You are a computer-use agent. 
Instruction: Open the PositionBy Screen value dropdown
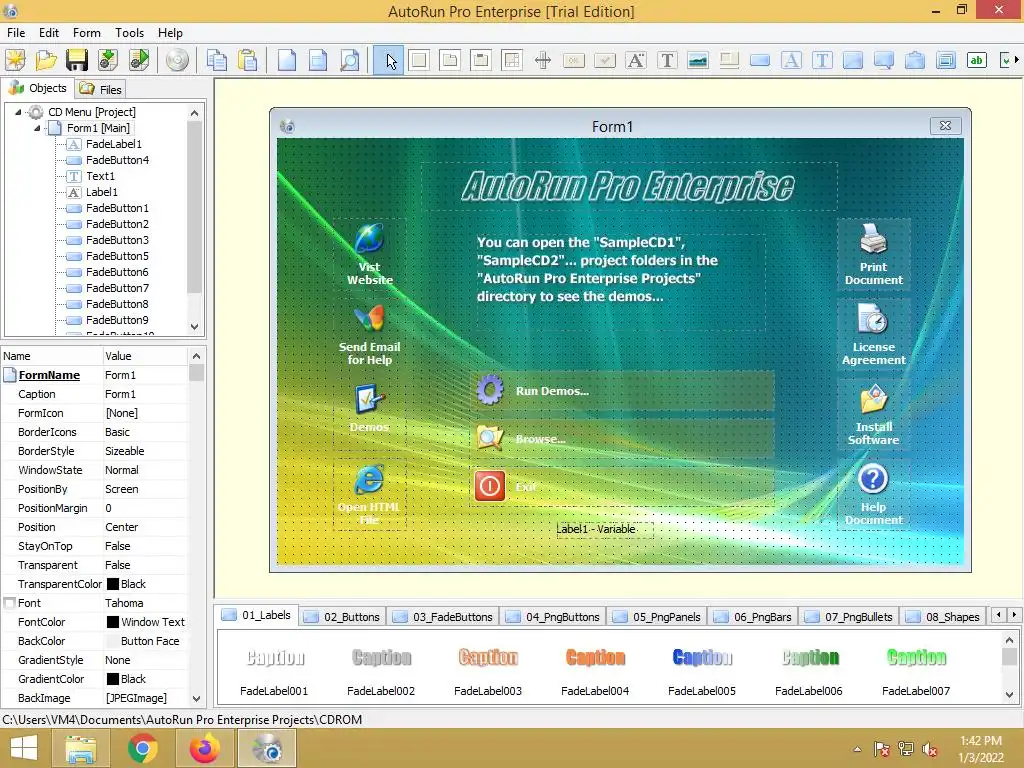click(145, 489)
